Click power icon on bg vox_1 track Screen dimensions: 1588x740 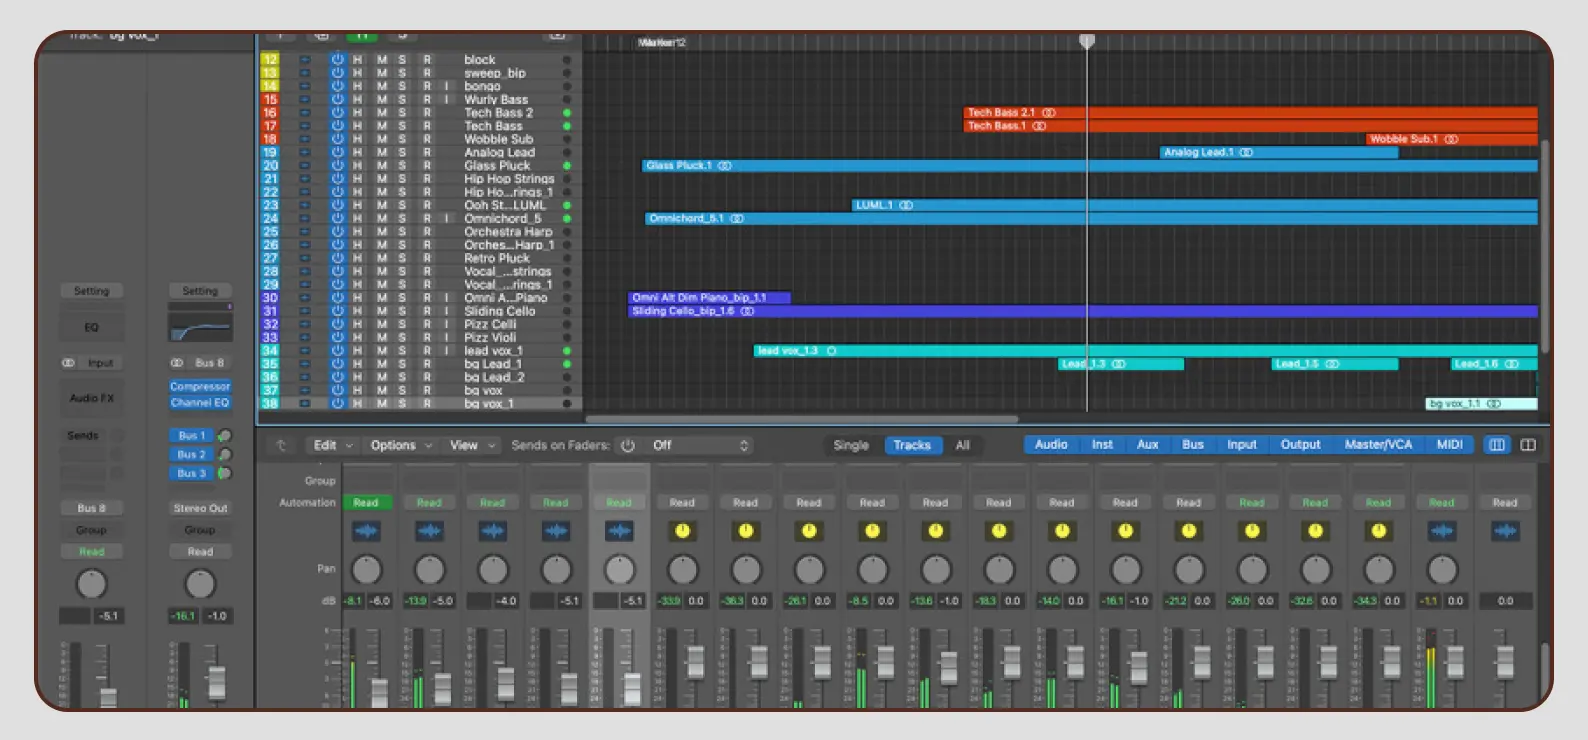[337, 404]
